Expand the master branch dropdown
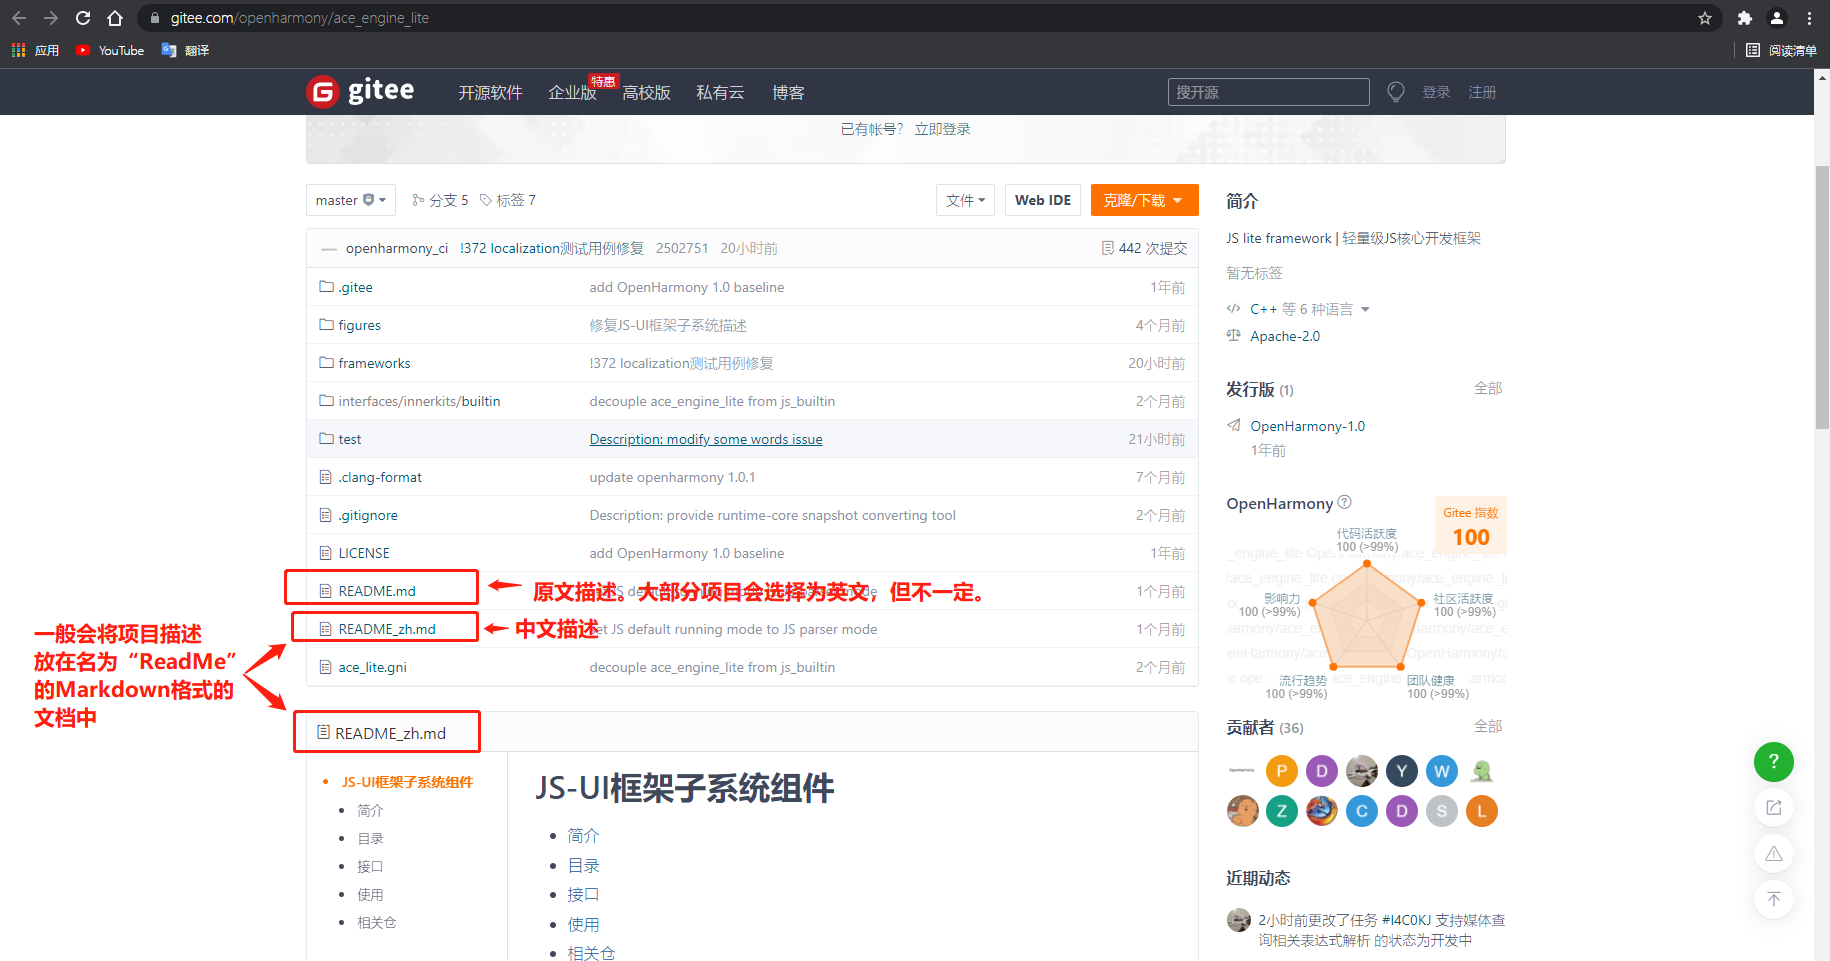Viewport: 1830px width, 961px height. coord(351,200)
